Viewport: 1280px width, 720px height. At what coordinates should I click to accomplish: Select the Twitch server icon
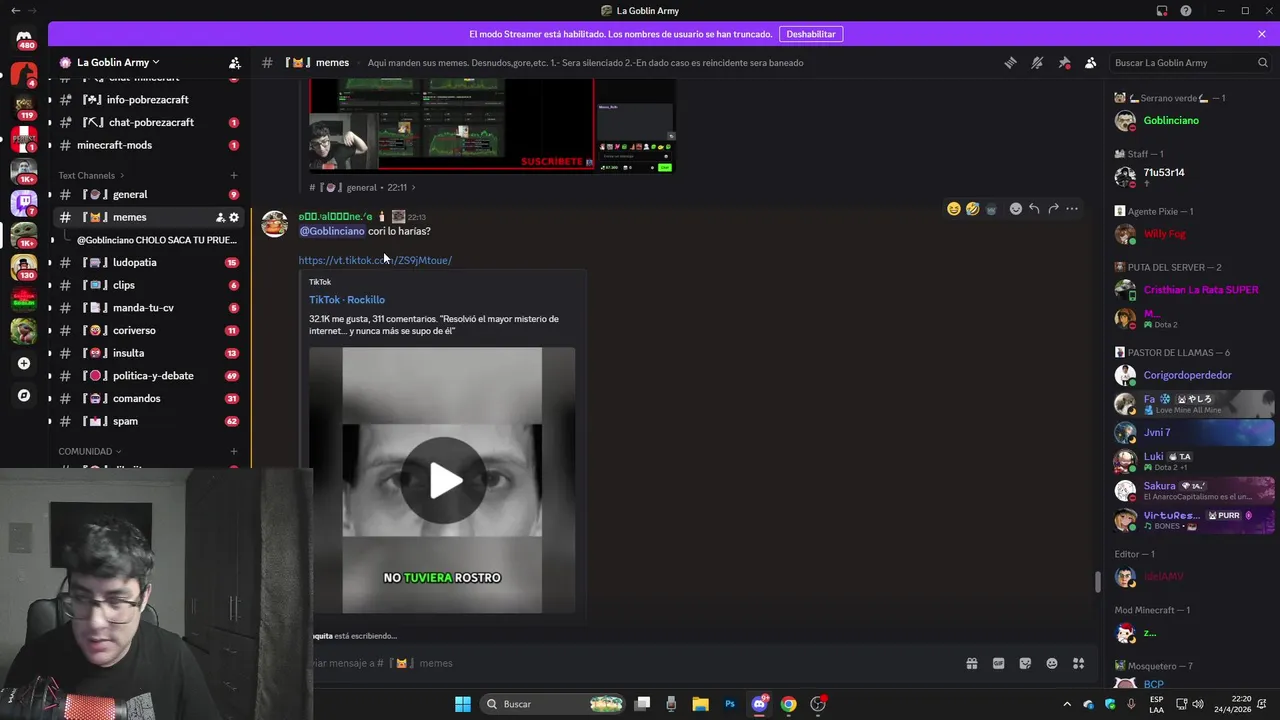(24, 203)
